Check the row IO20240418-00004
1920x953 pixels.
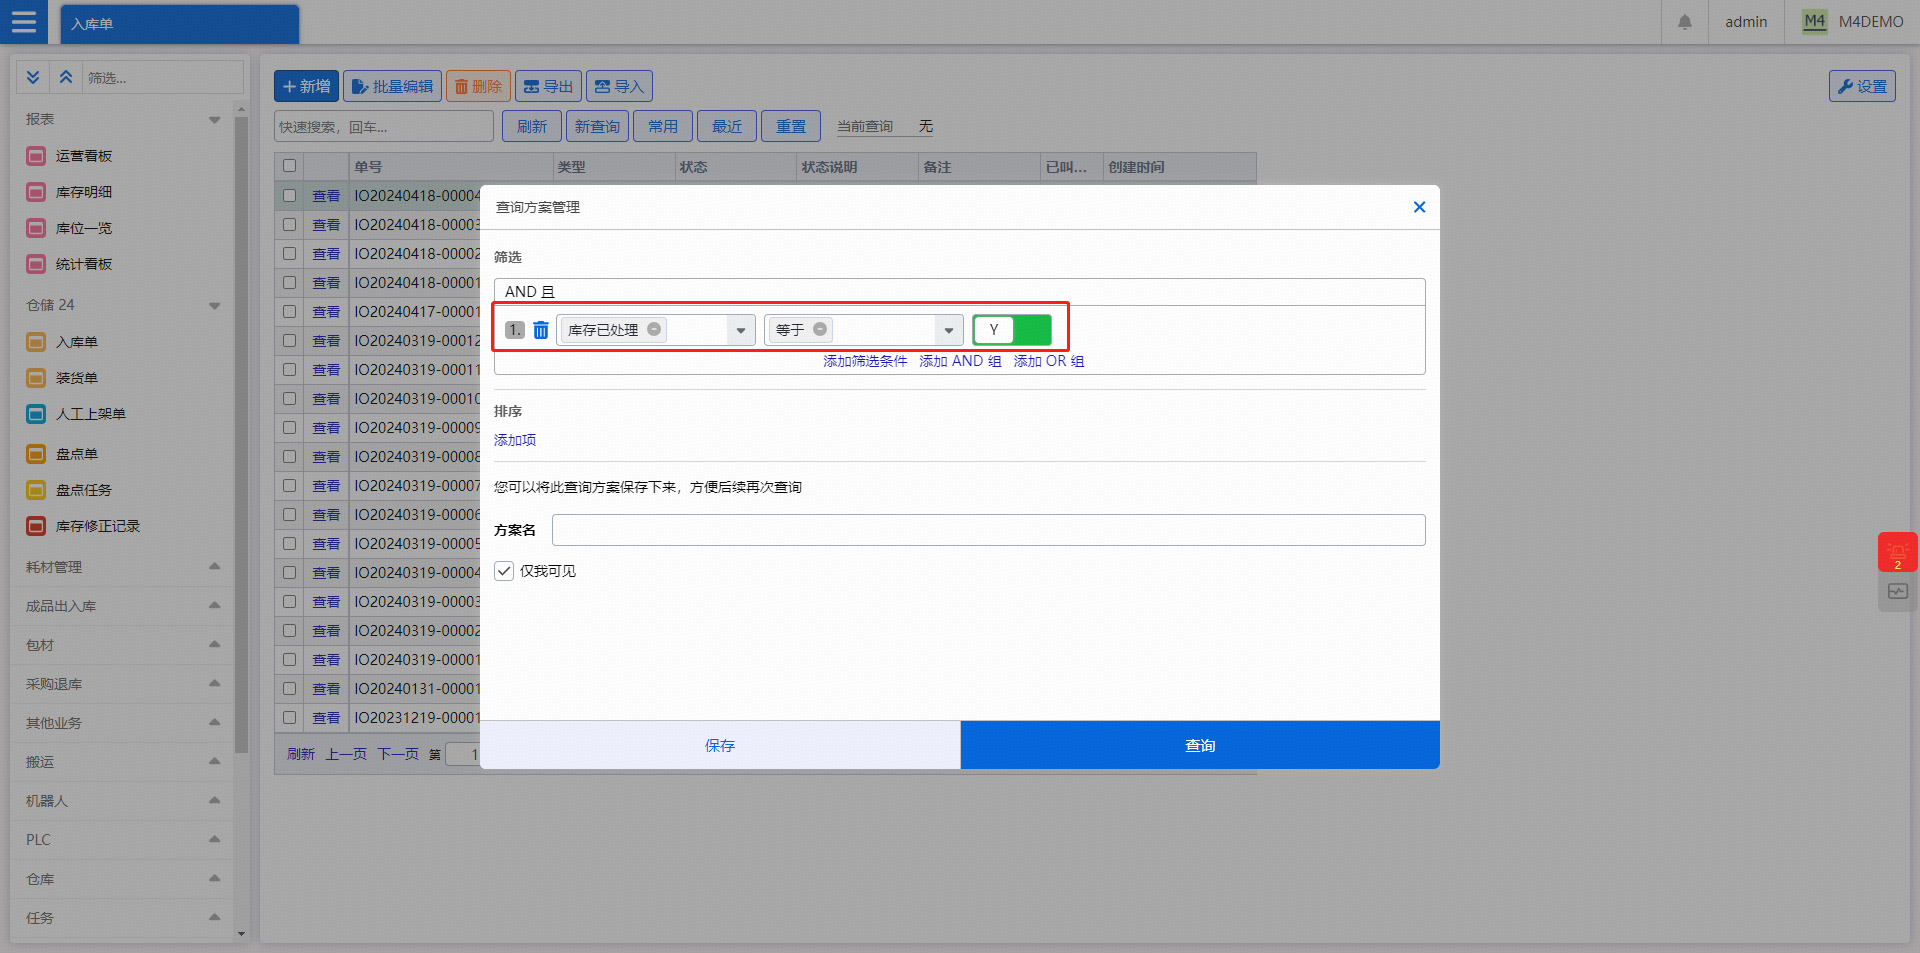(x=290, y=196)
